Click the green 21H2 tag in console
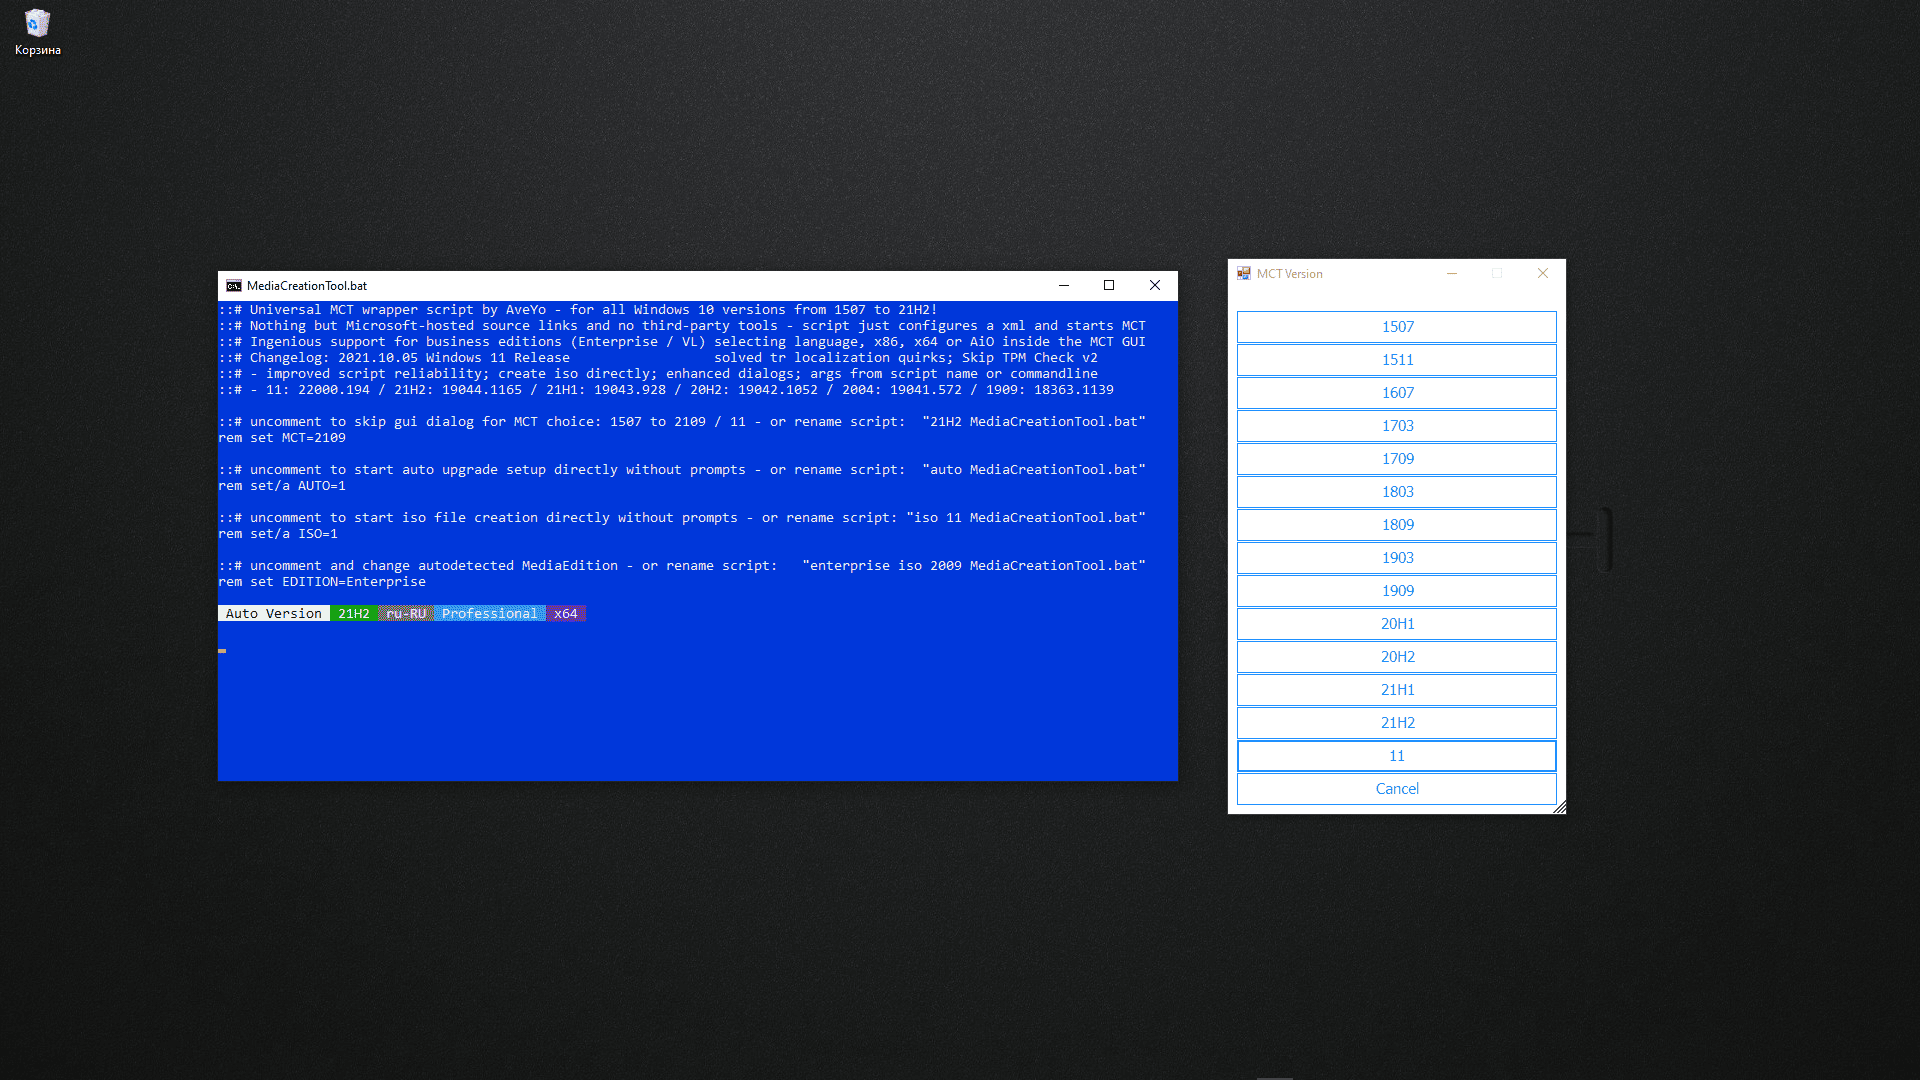Screen dimensions: 1920x1080 click(354, 614)
